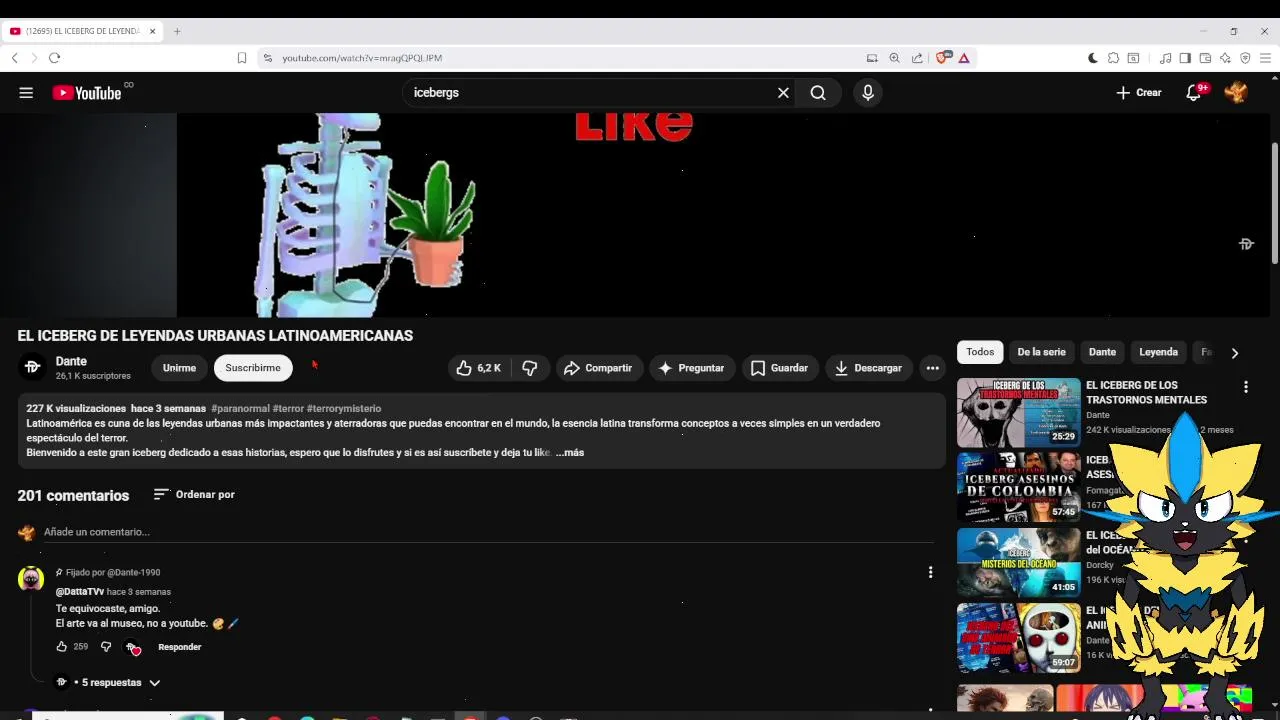
Task: Open Trastornos Mentales video thumbnail
Action: click(x=1018, y=412)
